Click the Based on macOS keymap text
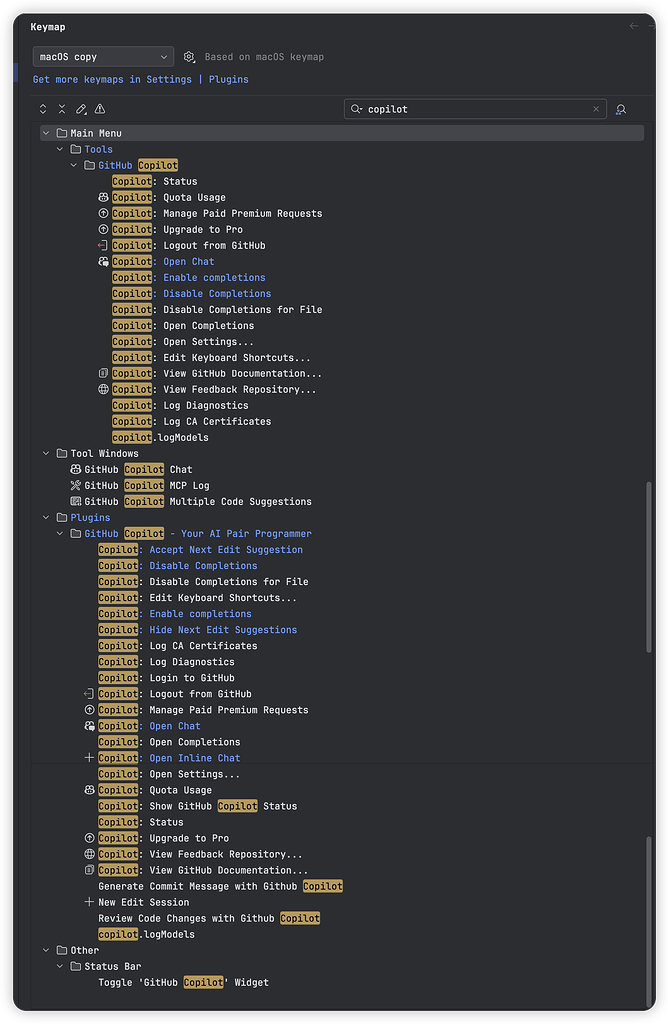 click(x=264, y=57)
